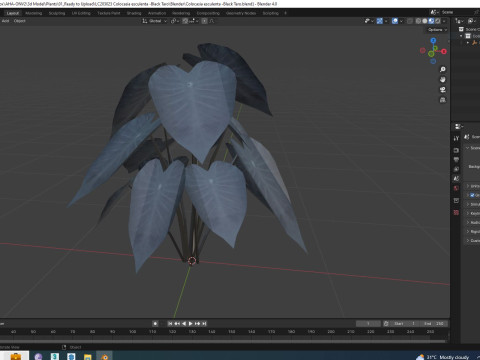Screen dimensions: 480x360
Task: Click the blue Z axis on navigation gizmo
Action: point(433,40)
